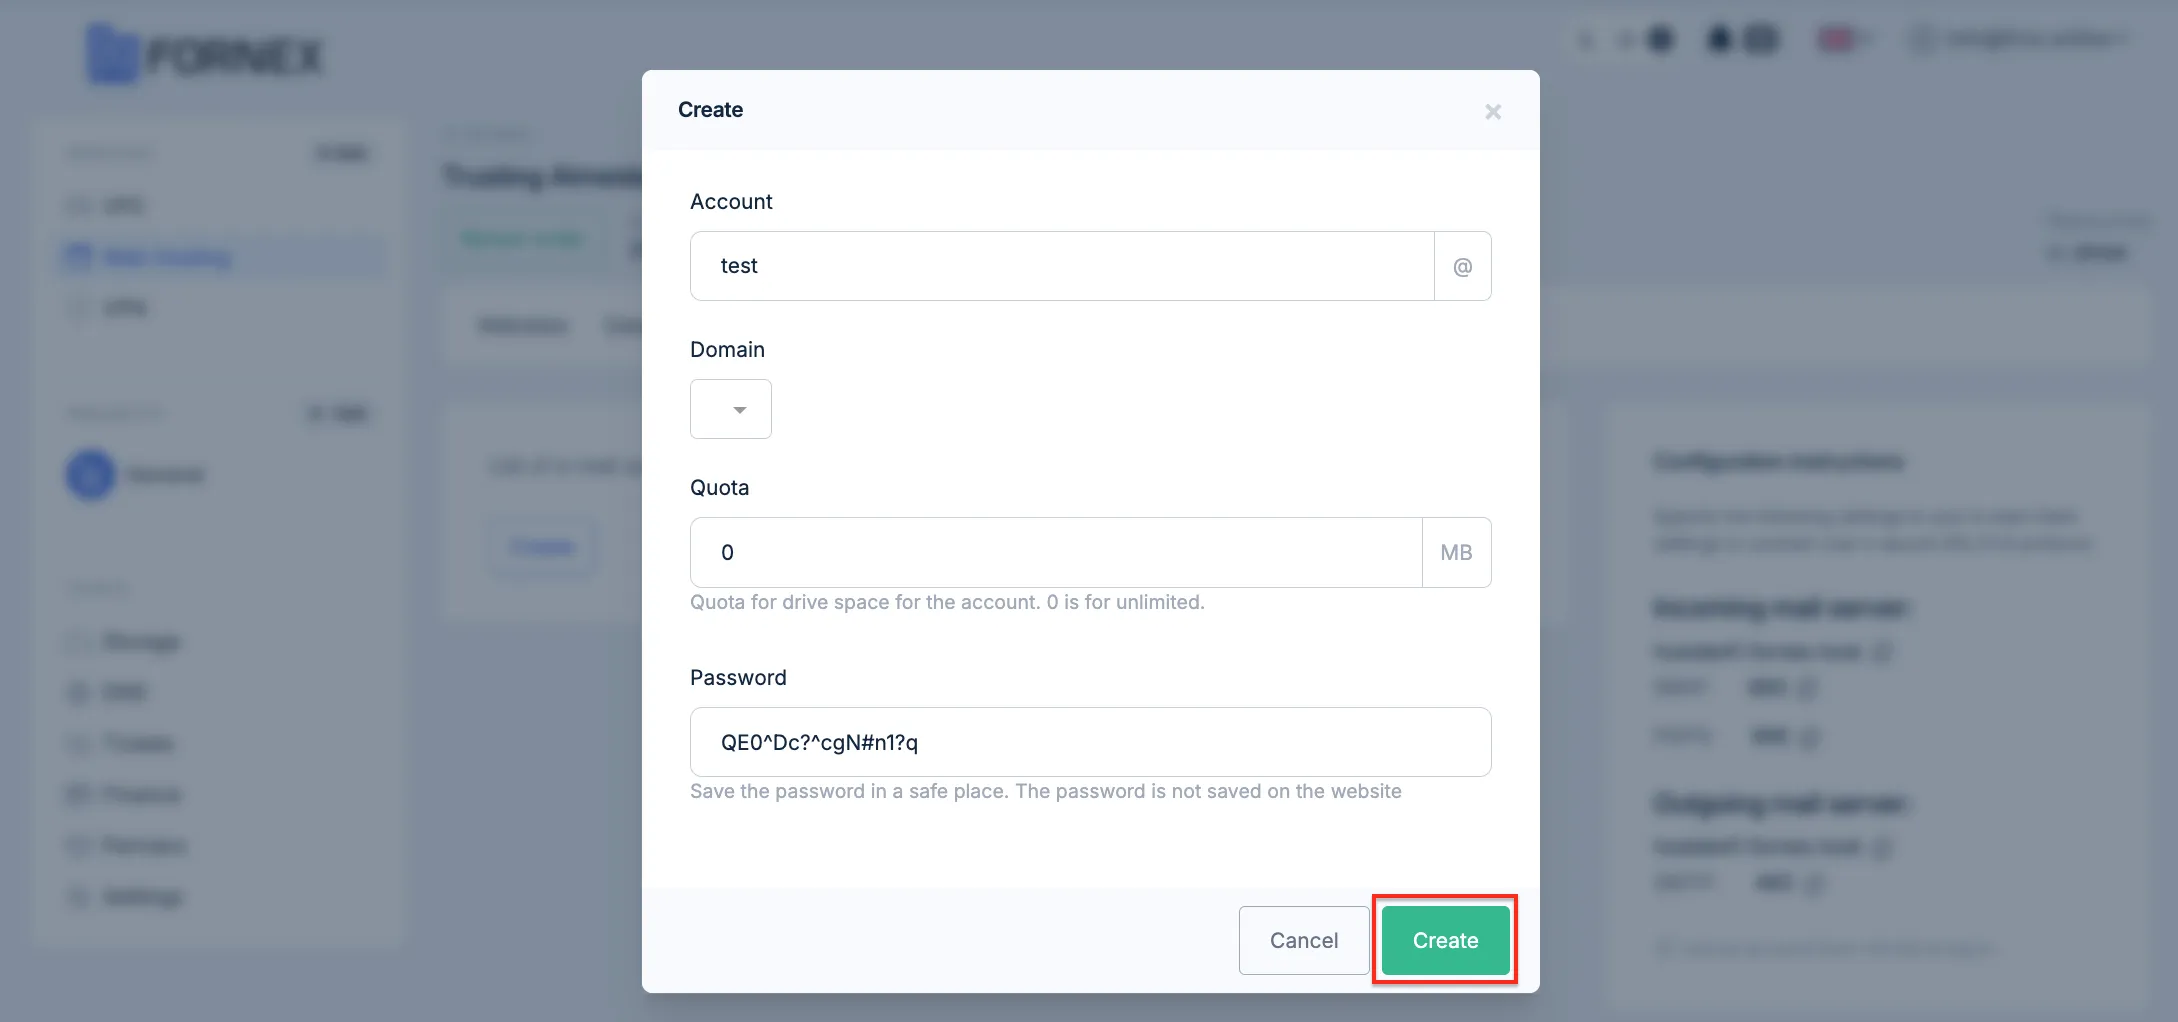
Task: Click the notification bell icon in header
Action: [1719, 40]
